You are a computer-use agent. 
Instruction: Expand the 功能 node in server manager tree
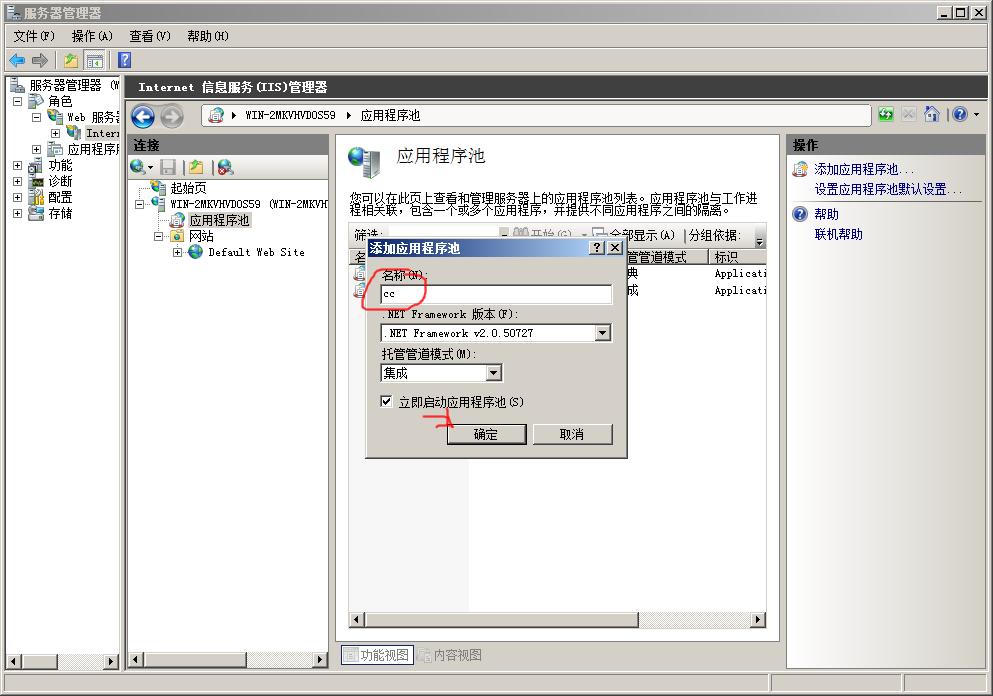(x=17, y=166)
